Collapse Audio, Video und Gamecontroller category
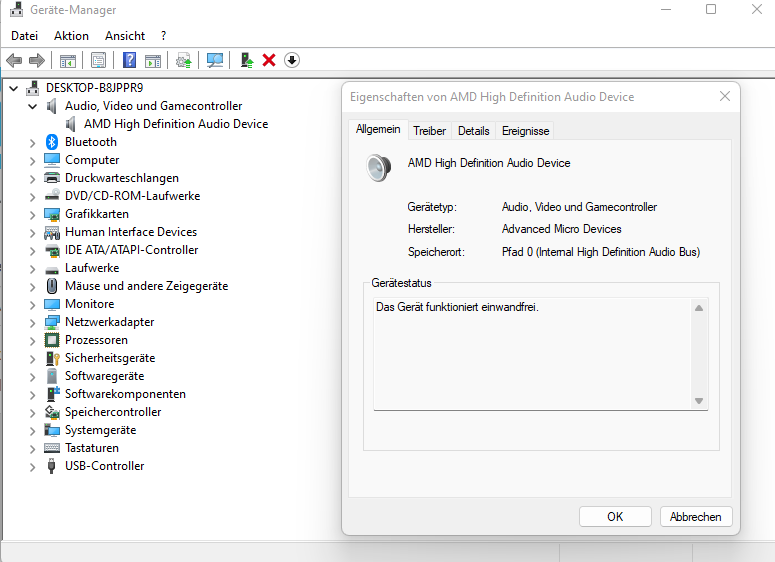This screenshot has width=775, height=562. tap(33, 106)
